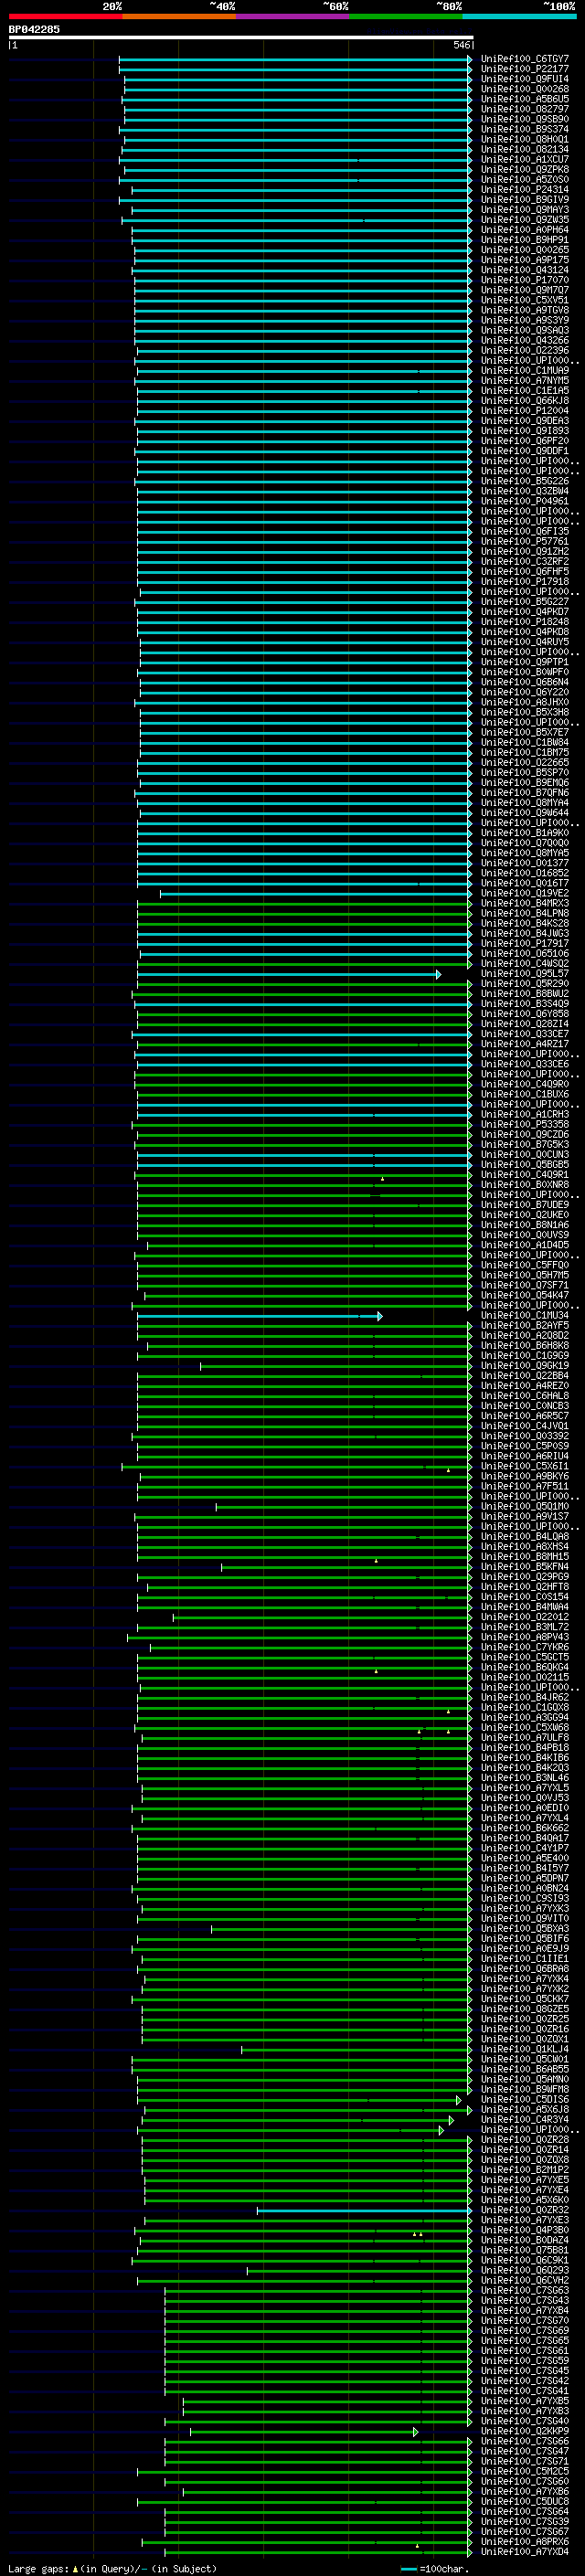This screenshot has height=2576, width=585.
Task: Select the UniRef100_Q00265 label
Action: point(525,250)
